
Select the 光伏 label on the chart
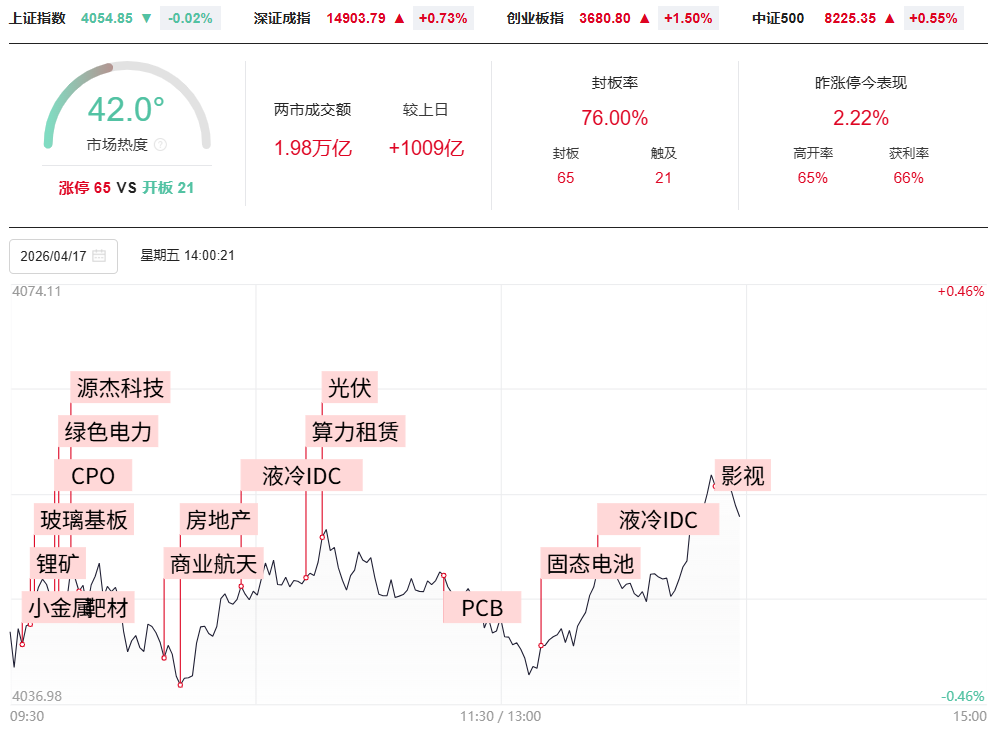349,387
